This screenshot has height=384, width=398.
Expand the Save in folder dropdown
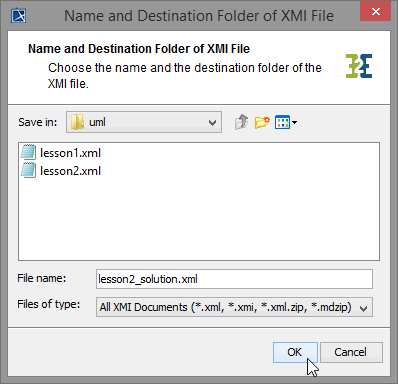click(x=212, y=123)
